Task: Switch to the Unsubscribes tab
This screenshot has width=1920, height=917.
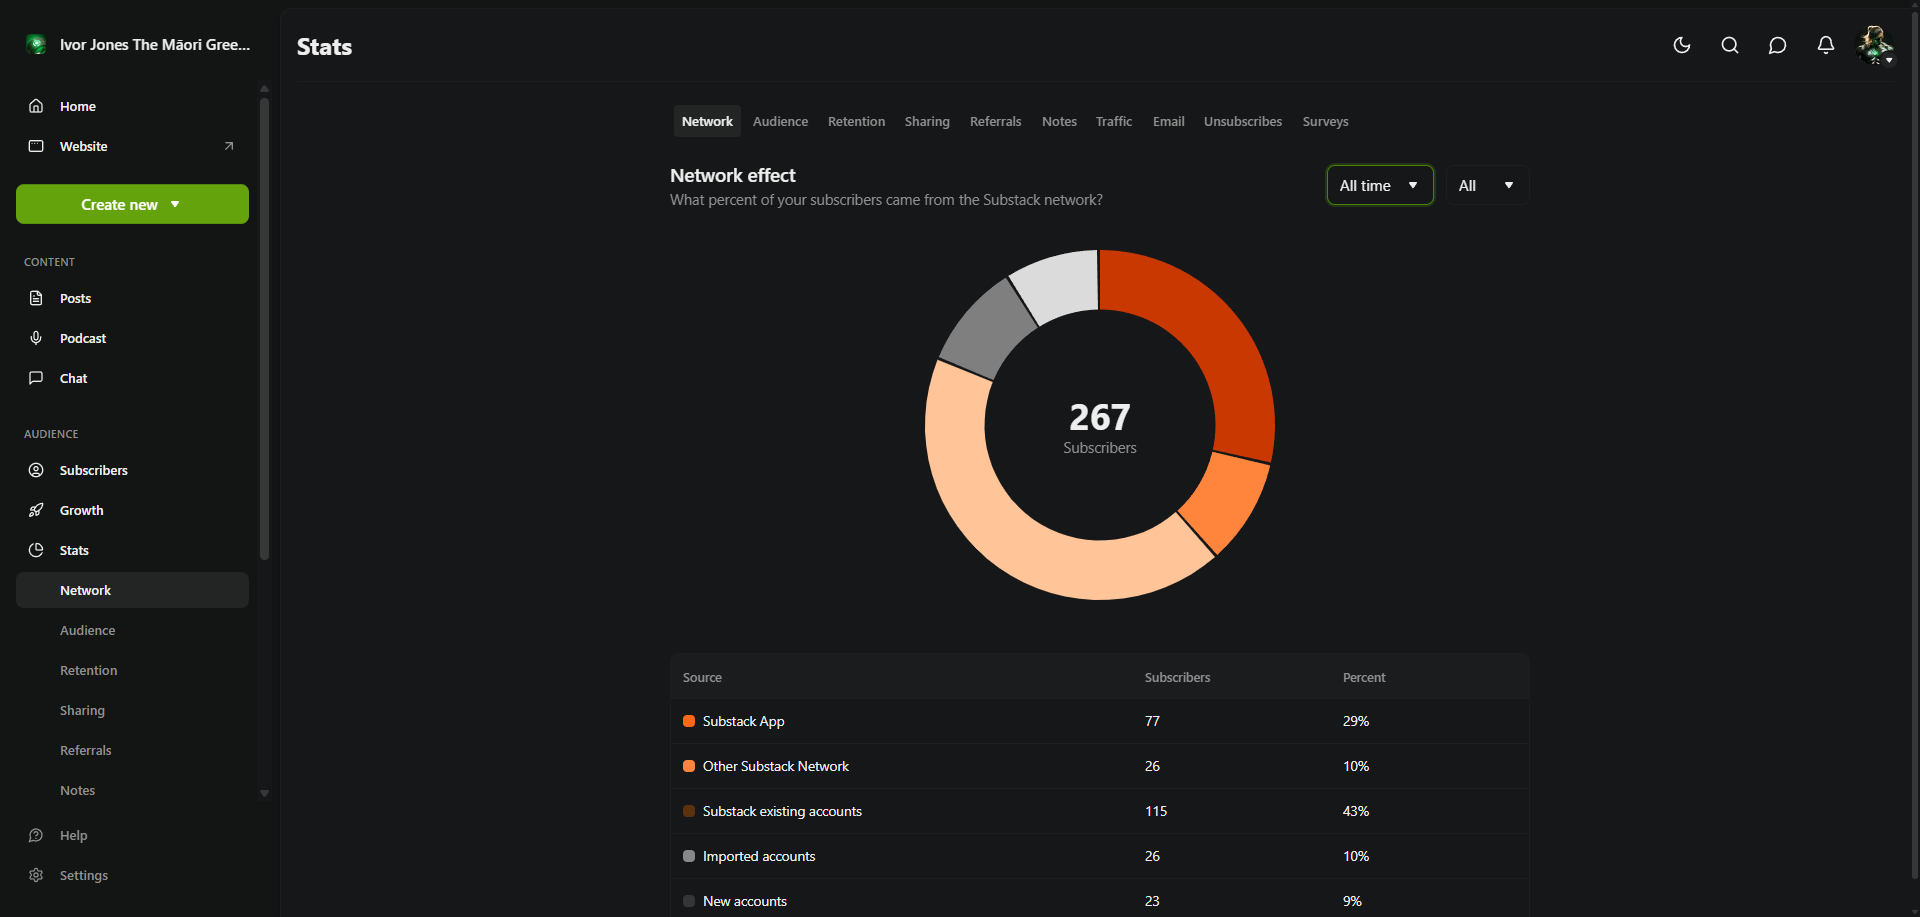Action: tap(1242, 121)
